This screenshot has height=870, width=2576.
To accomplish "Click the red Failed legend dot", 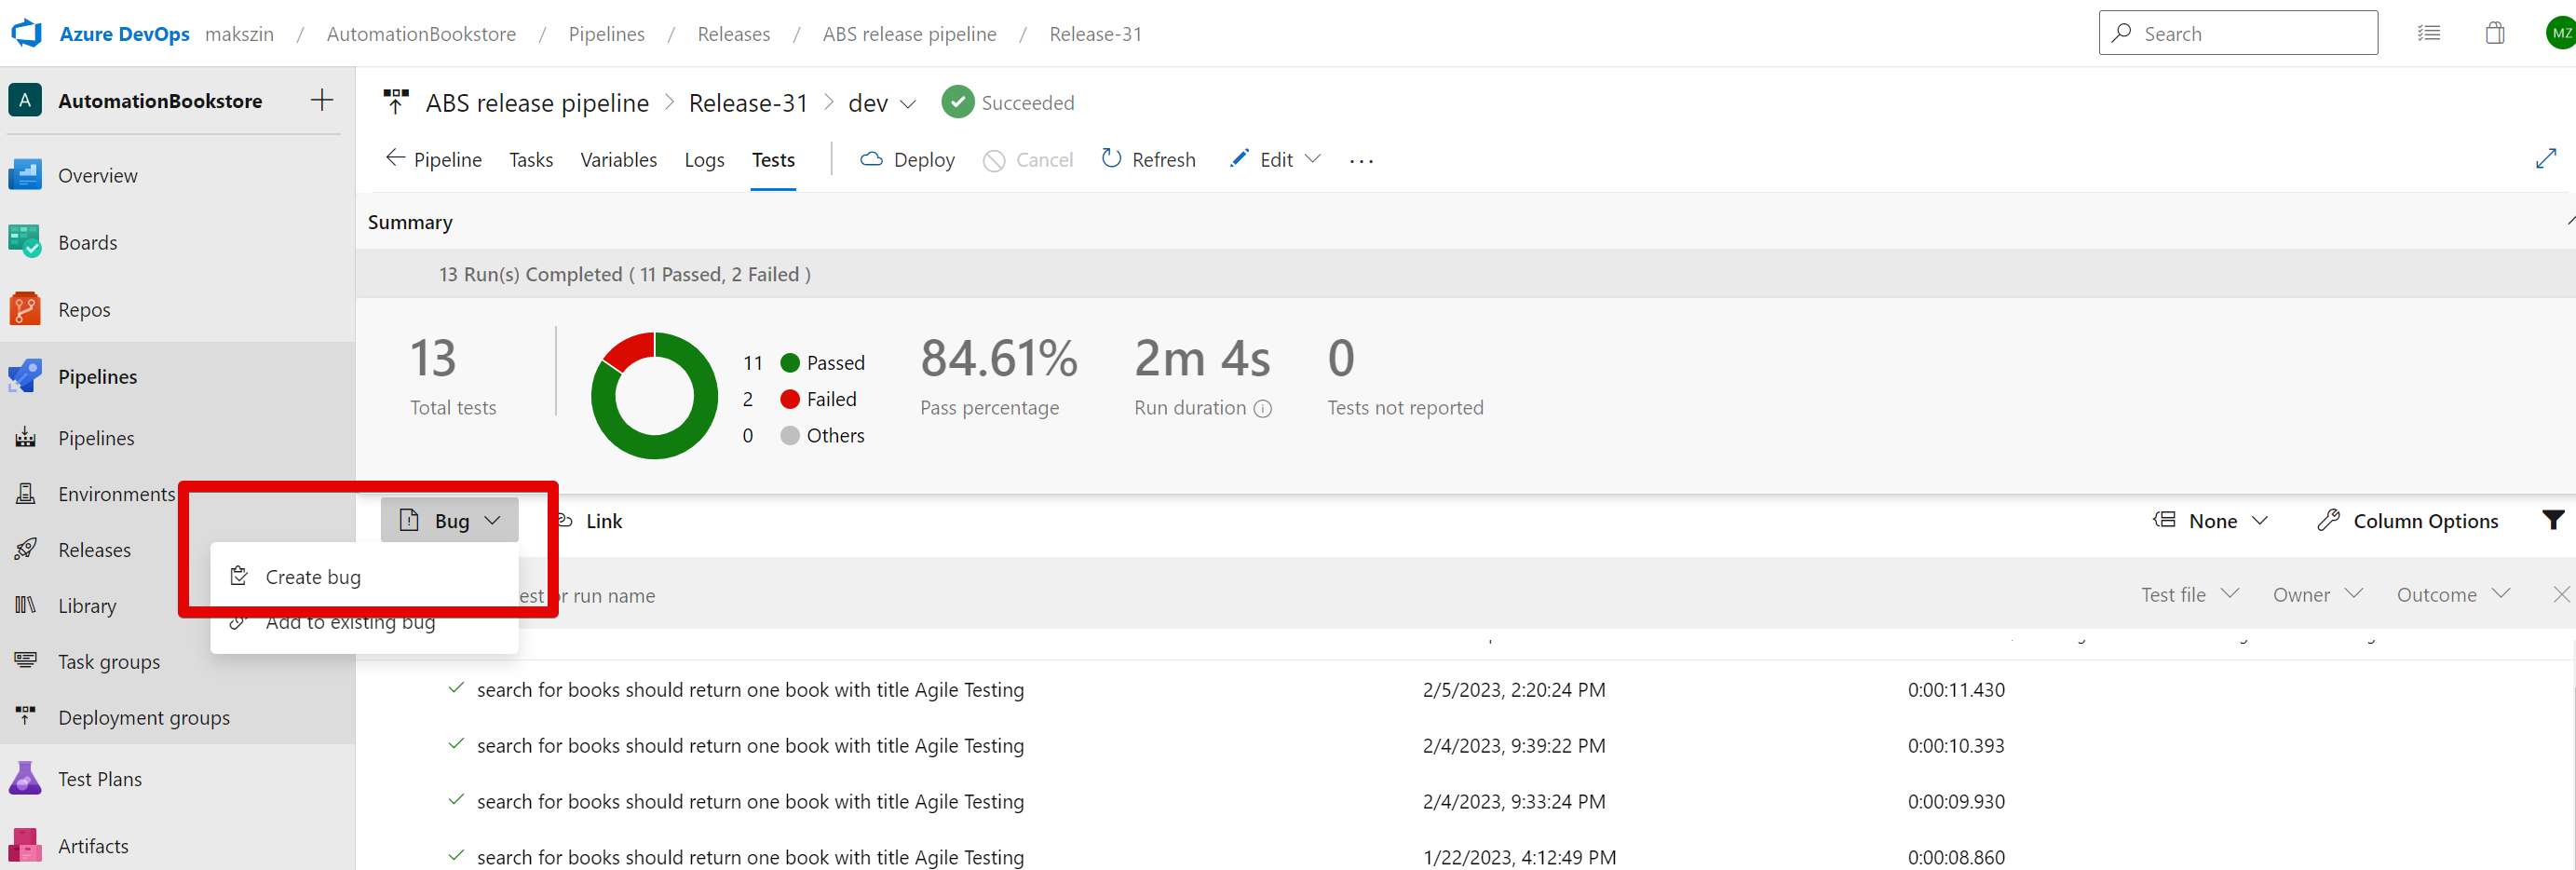I will [x=790, y=399].
